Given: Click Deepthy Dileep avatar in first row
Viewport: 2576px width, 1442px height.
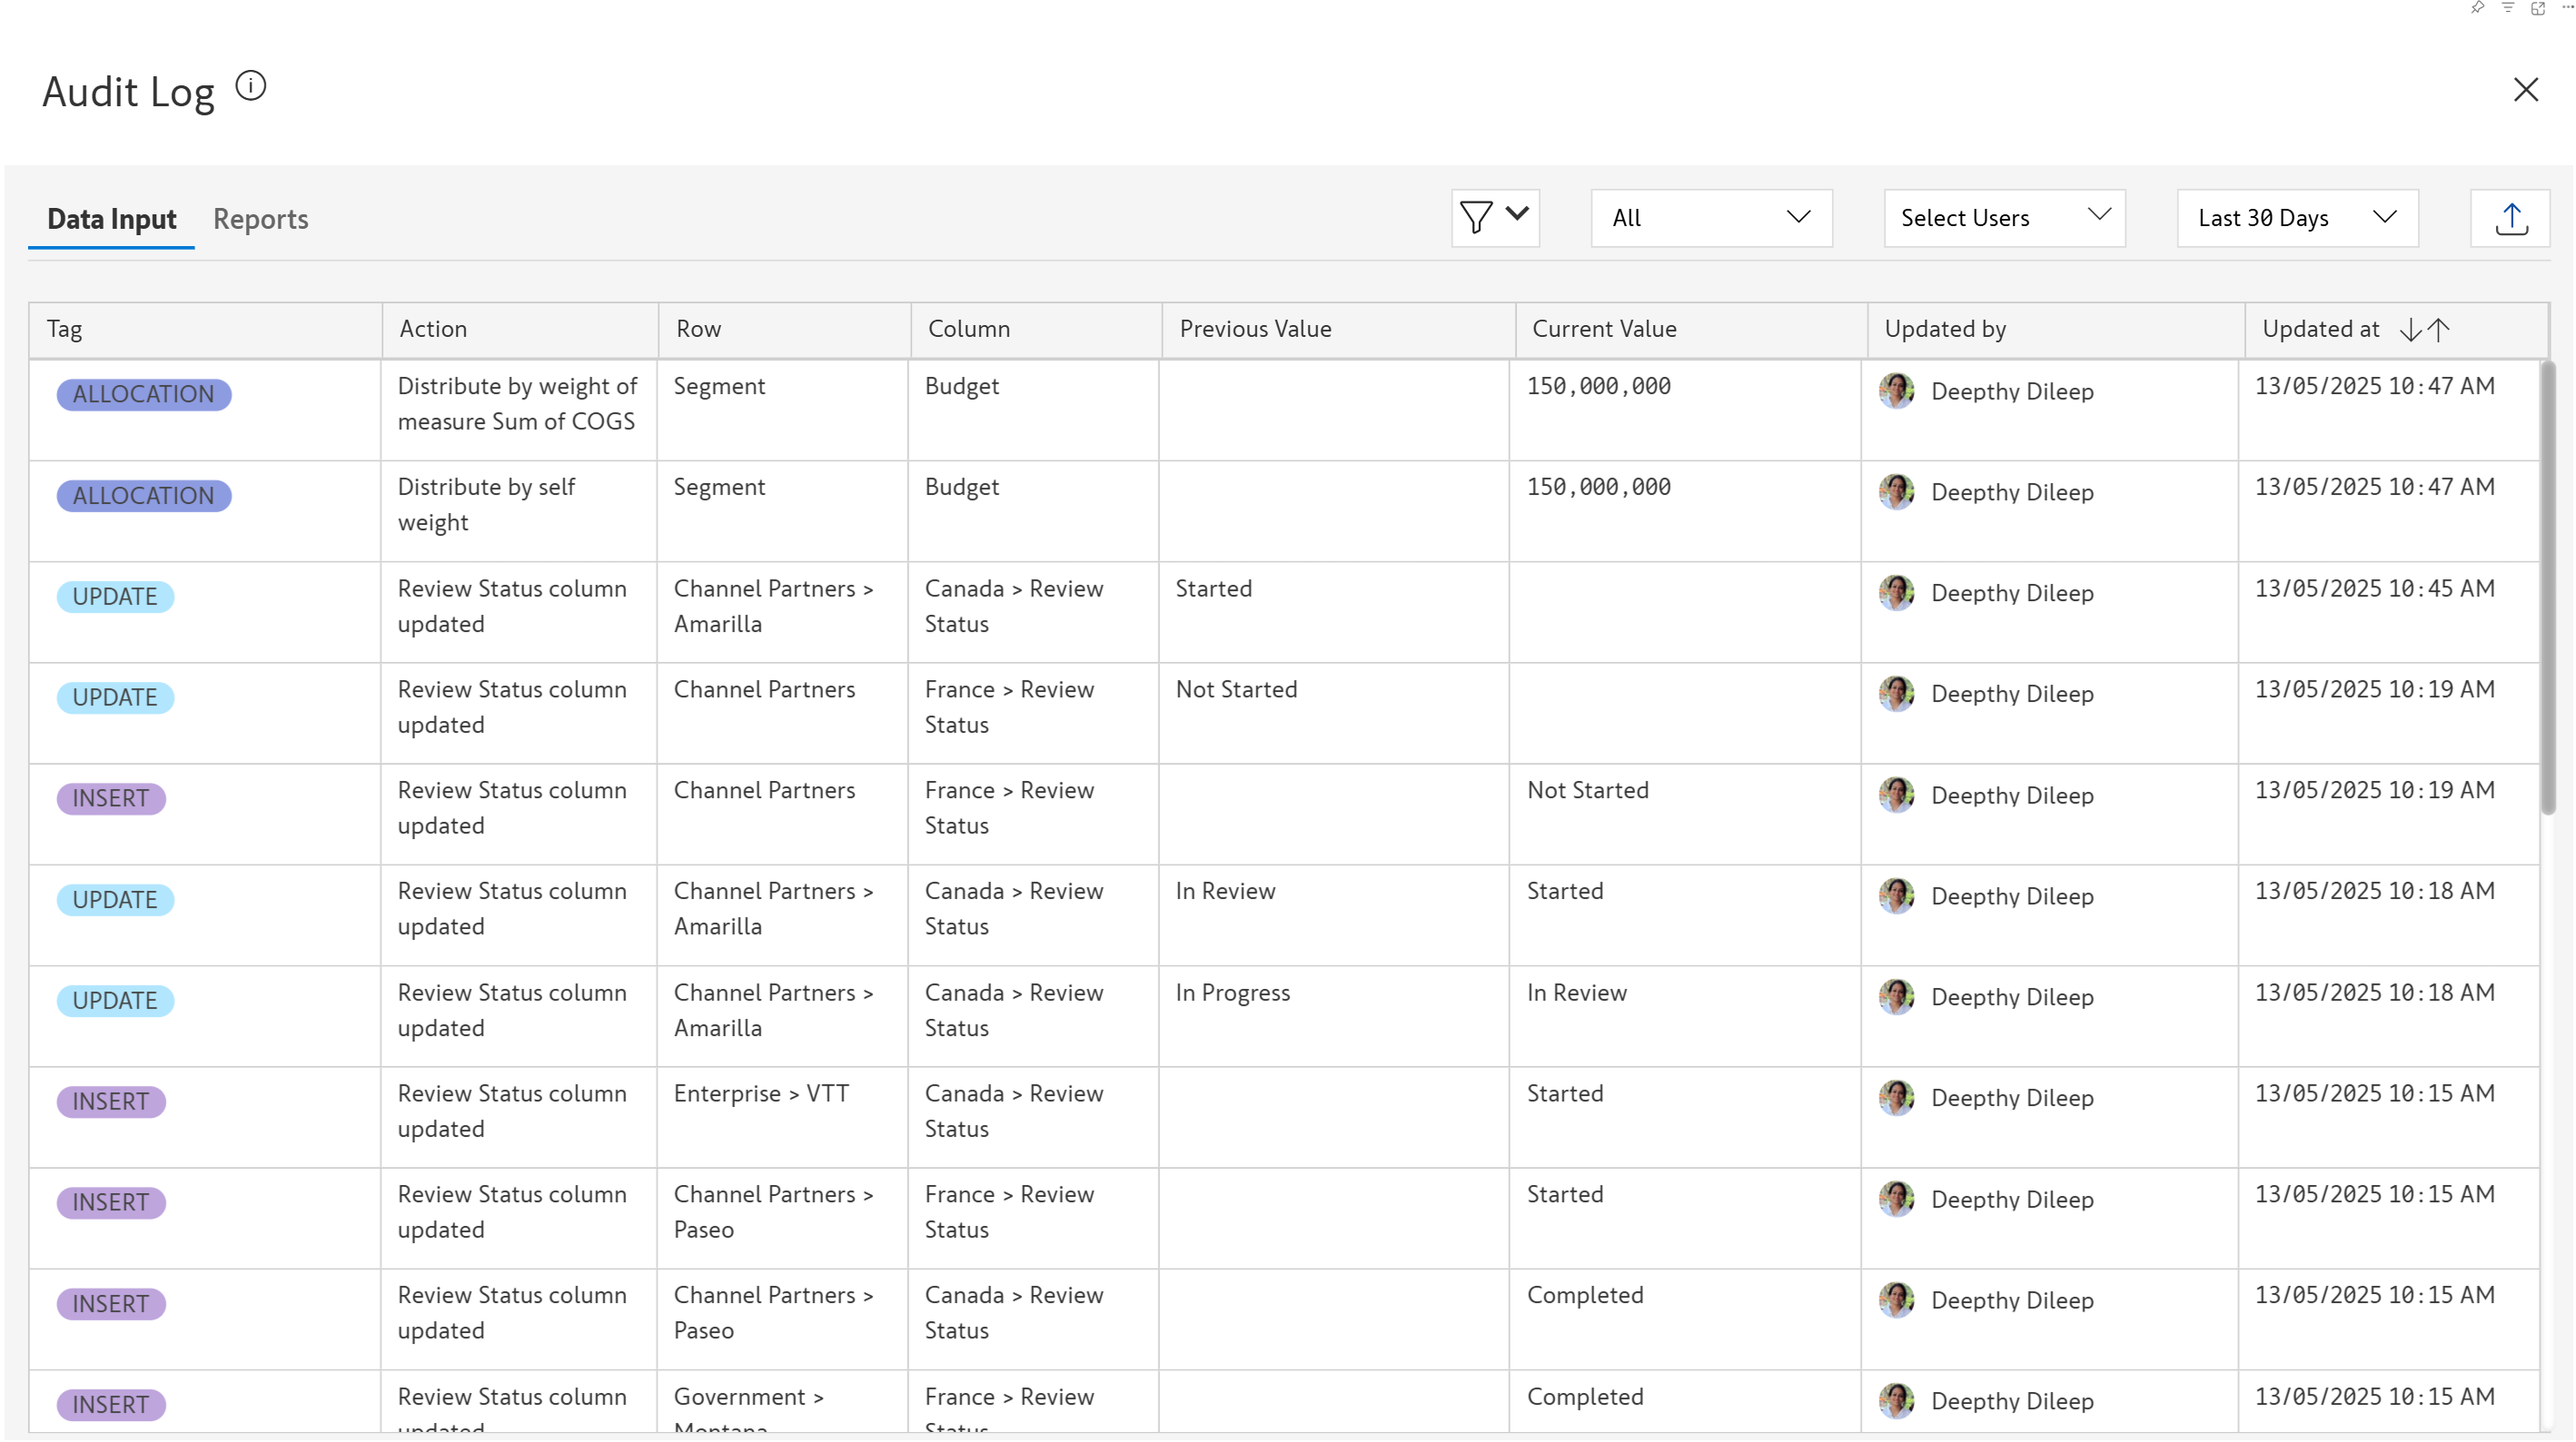Looking at the screenshot, I should click(1896, 391).
